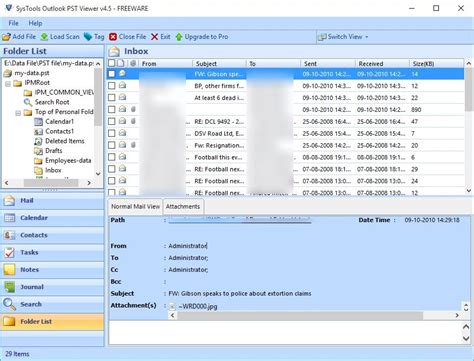Switch to Normal Mail View tab

135,207
